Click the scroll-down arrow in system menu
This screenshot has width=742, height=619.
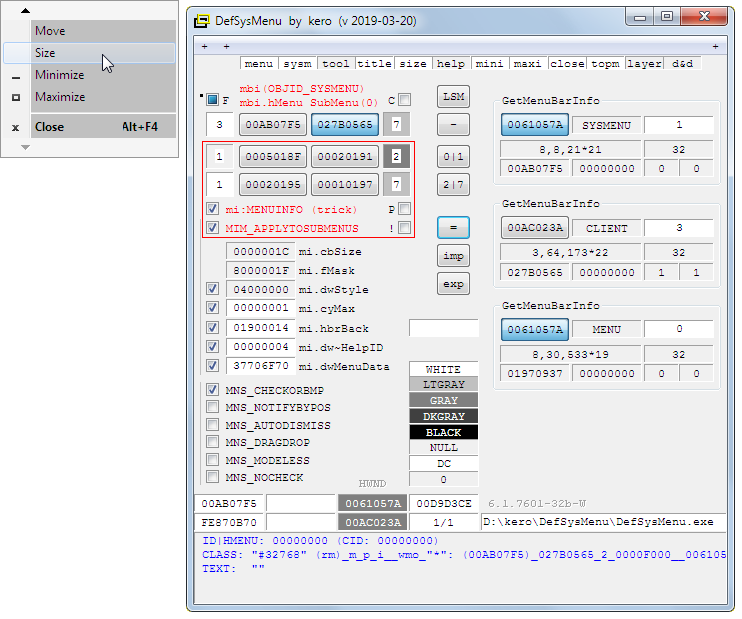click(26, 147)
